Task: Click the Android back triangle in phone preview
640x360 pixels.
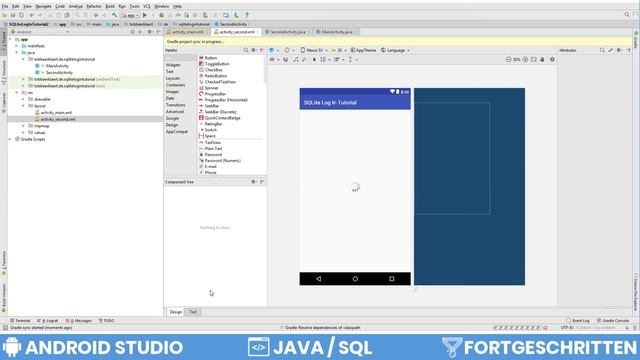Action: pyautogui.click(x=318, y=279)
